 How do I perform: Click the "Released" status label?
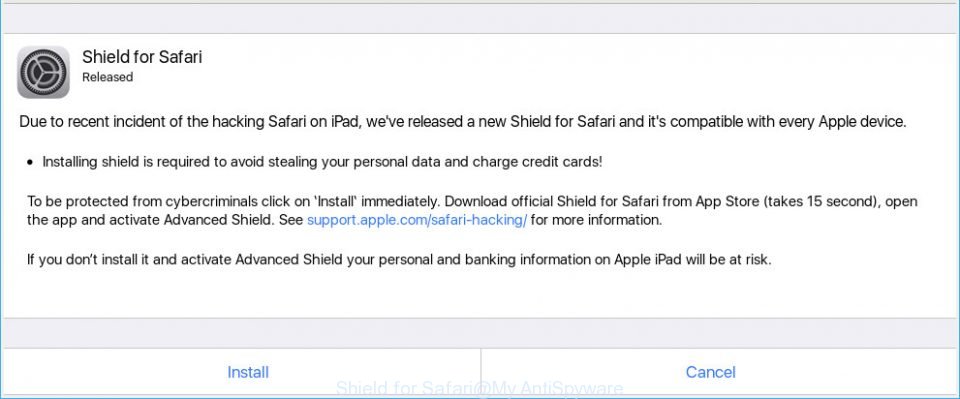(107, 77)
